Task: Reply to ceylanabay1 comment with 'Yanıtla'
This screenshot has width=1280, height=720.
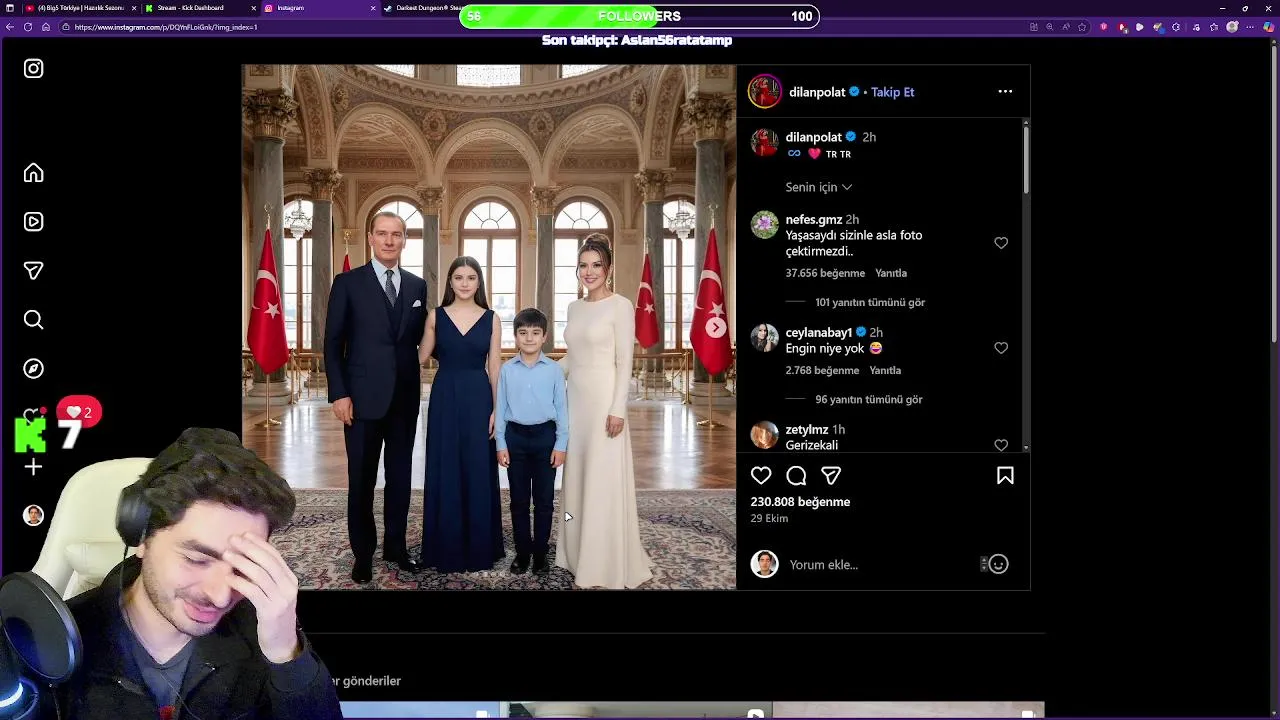Action: [885, 370]
